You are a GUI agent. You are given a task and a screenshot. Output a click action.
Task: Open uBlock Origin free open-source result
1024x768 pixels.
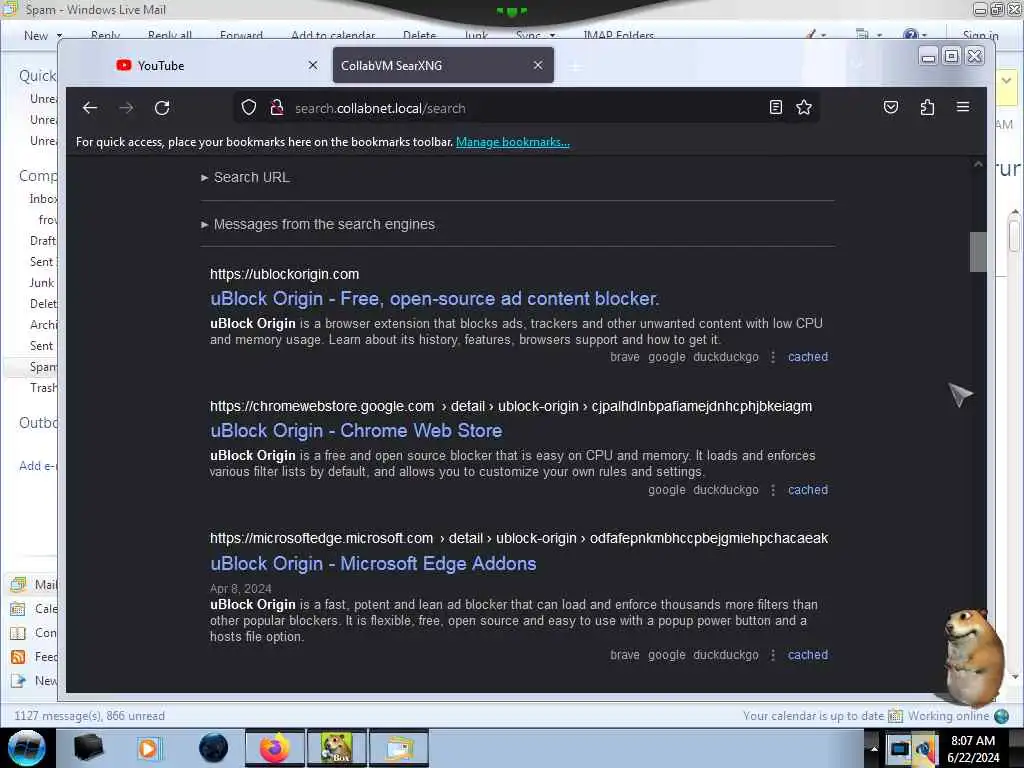(x=435, y=298)
